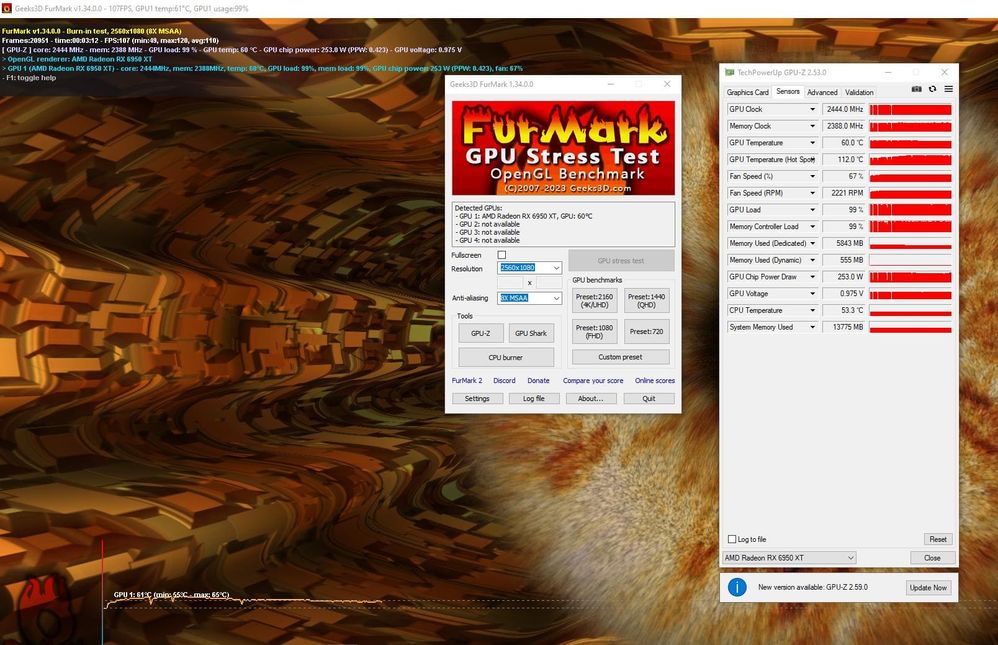This screenshot has width=998, height=645.
Task: Click the GPU-Z refresh icon
Action: pos(932,89)
